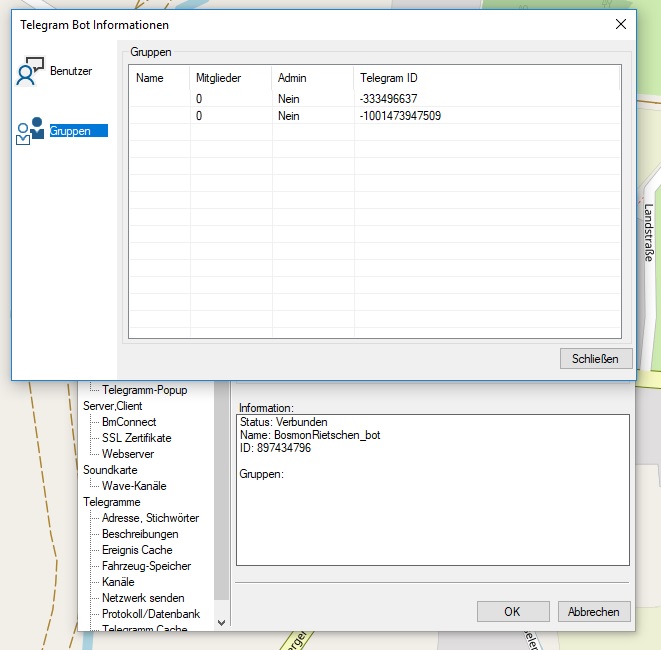Open Telegramm-Popup tree entry
The image size is (661, 650).
[144, 390]
